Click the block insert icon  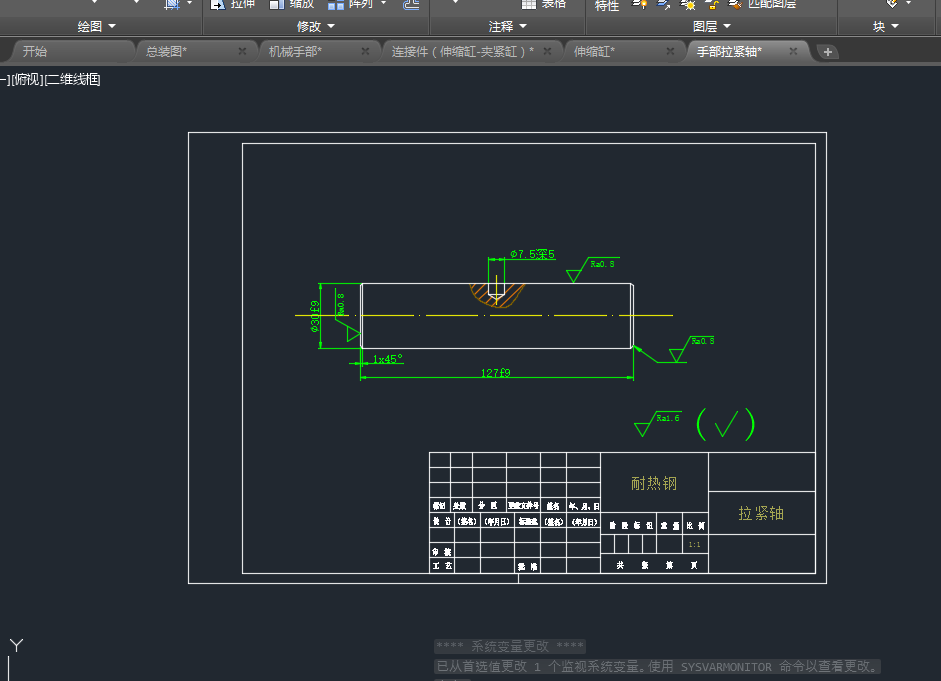[x=892, y=4]
